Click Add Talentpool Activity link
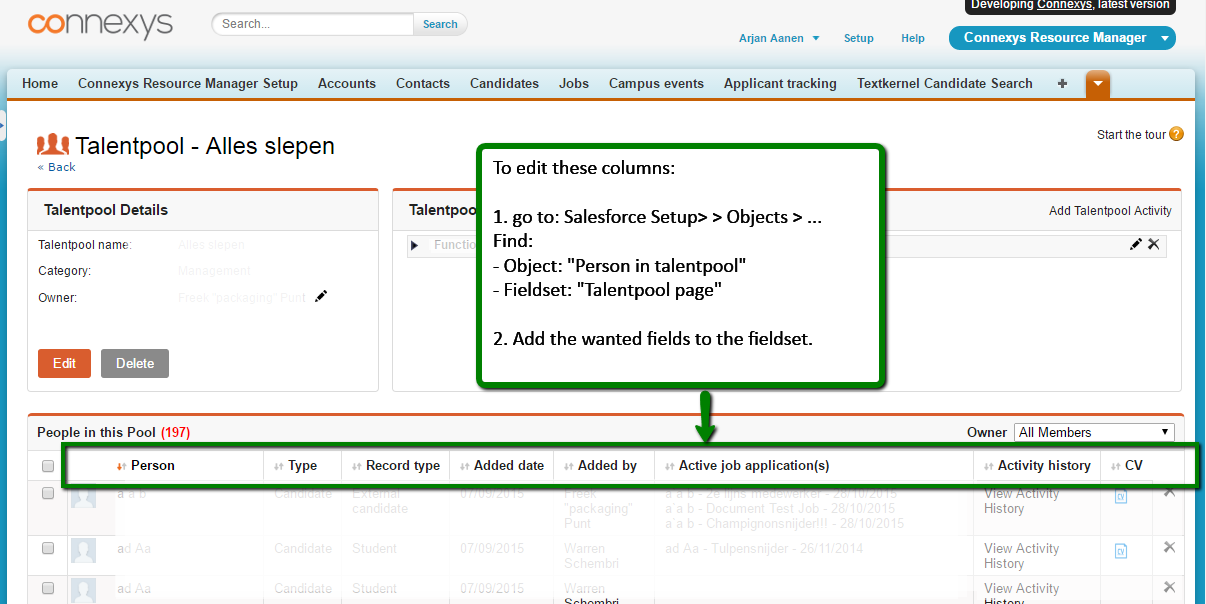The image size is (1206, 604). pyautogui.click(x=1110, y=211)
